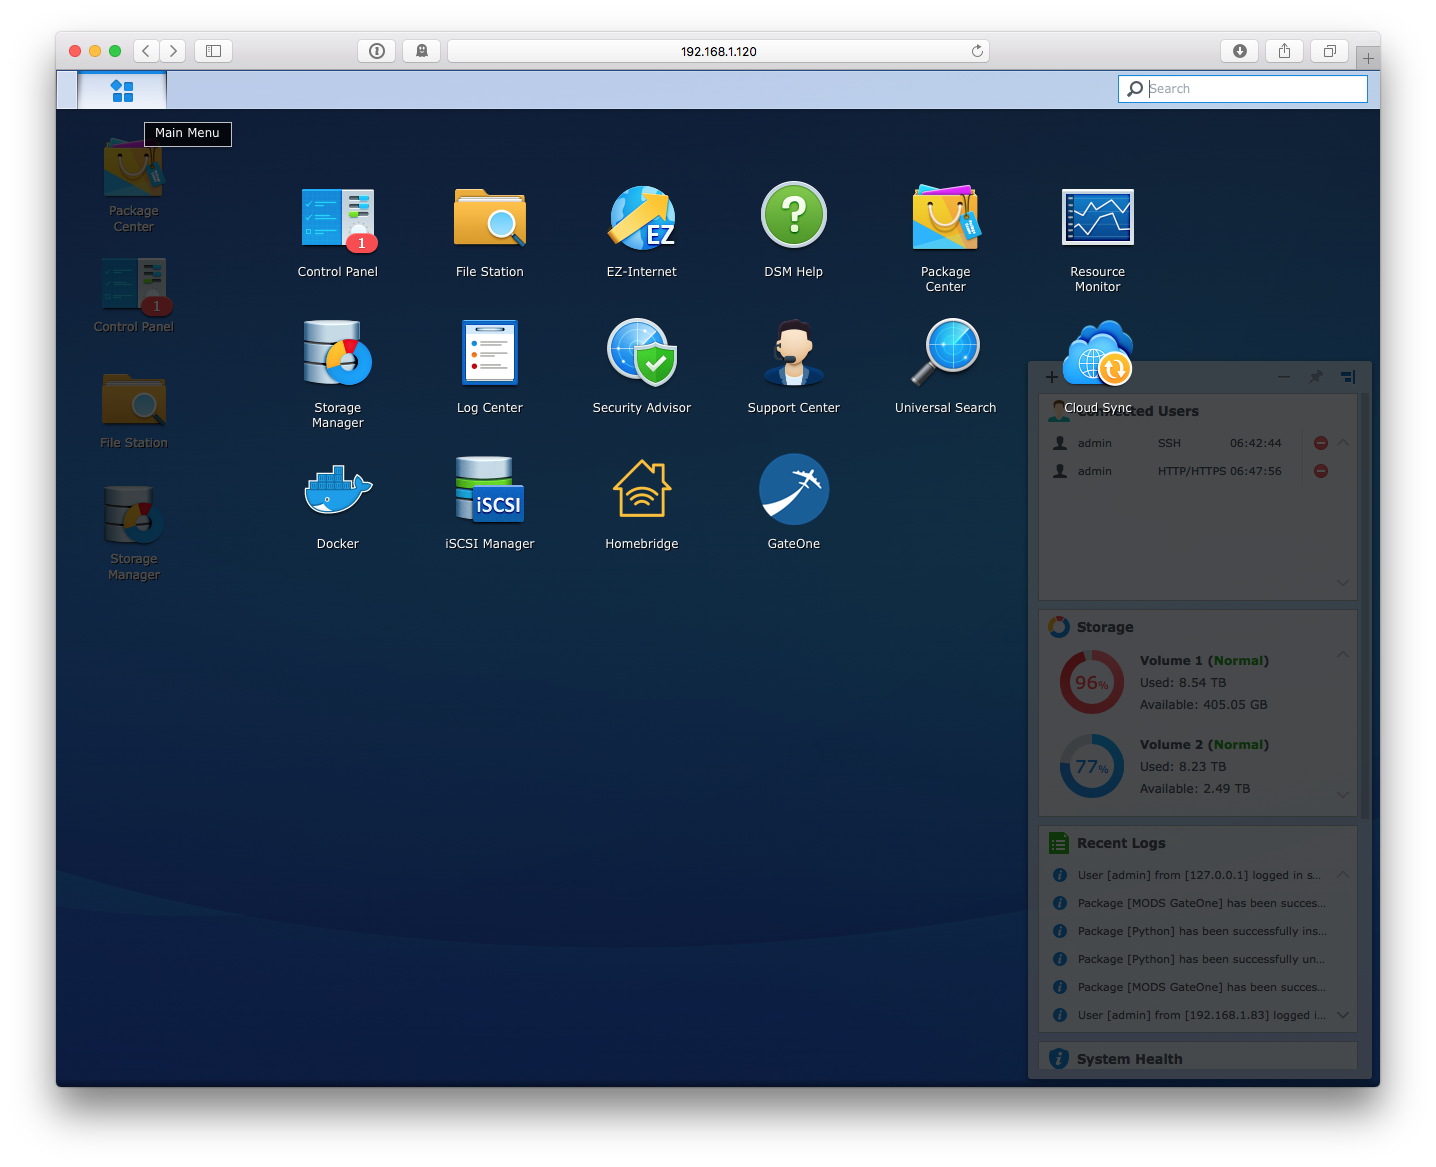Screen dimensions: 1436x1167
Task: Click the Storage widget title
Action: (1105, 627)
